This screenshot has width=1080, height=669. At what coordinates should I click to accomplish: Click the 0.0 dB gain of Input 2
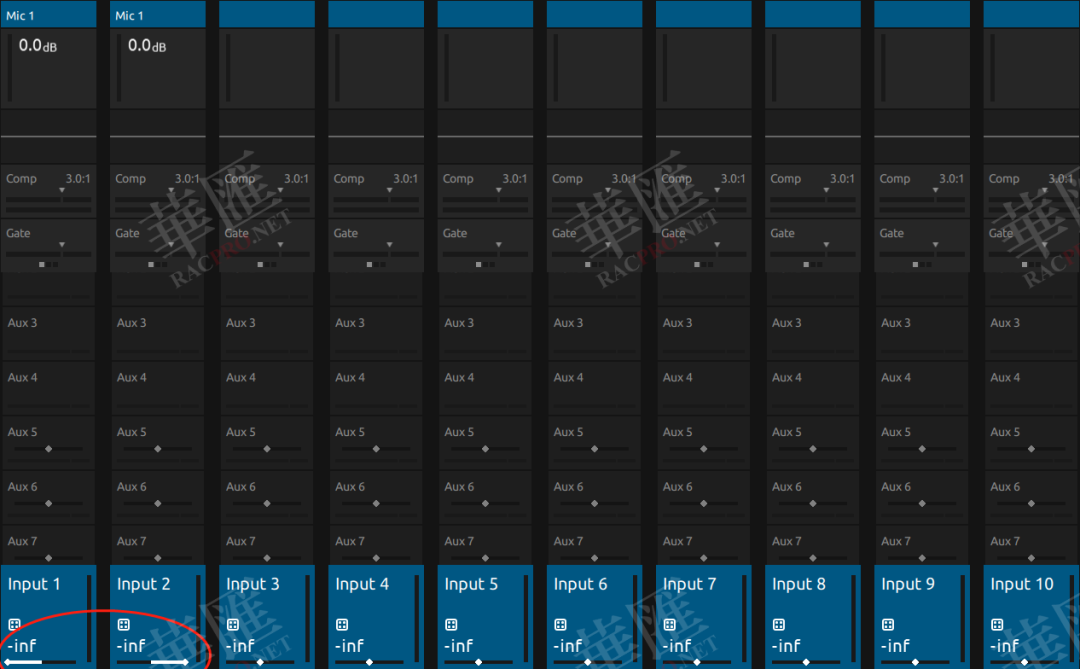147,45
